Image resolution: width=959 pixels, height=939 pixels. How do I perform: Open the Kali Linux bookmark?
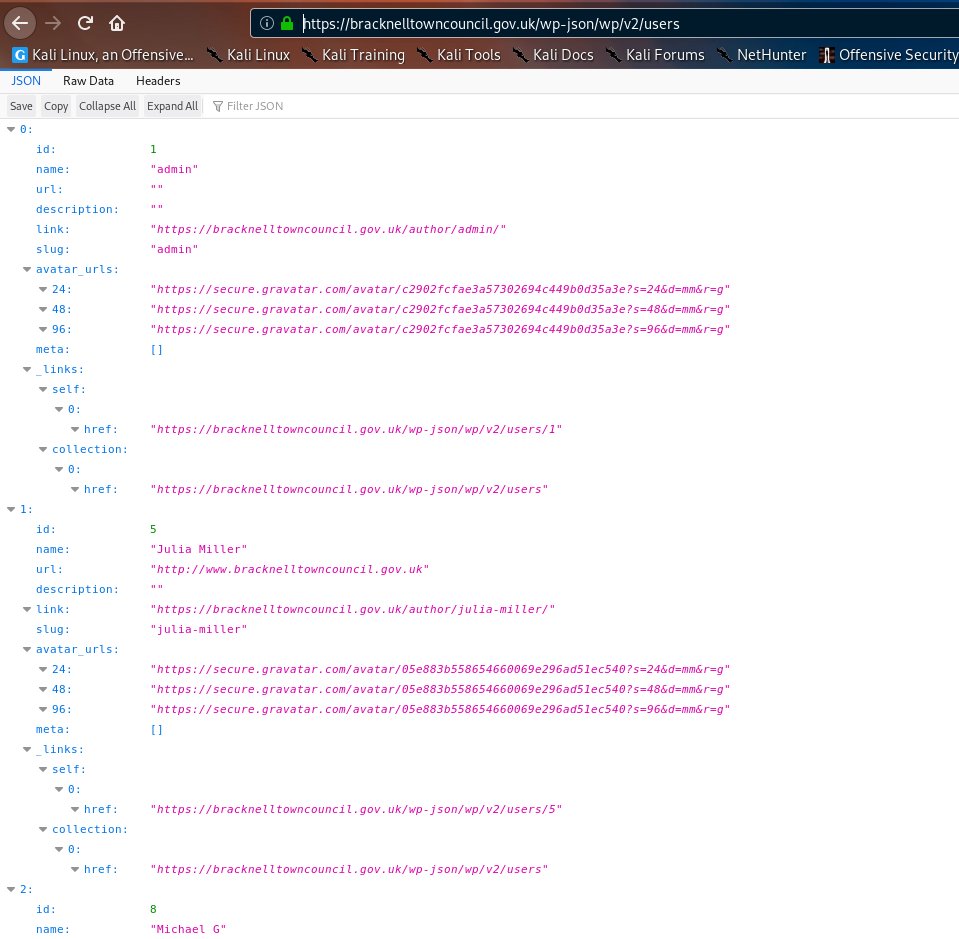[x=248, y=55]
